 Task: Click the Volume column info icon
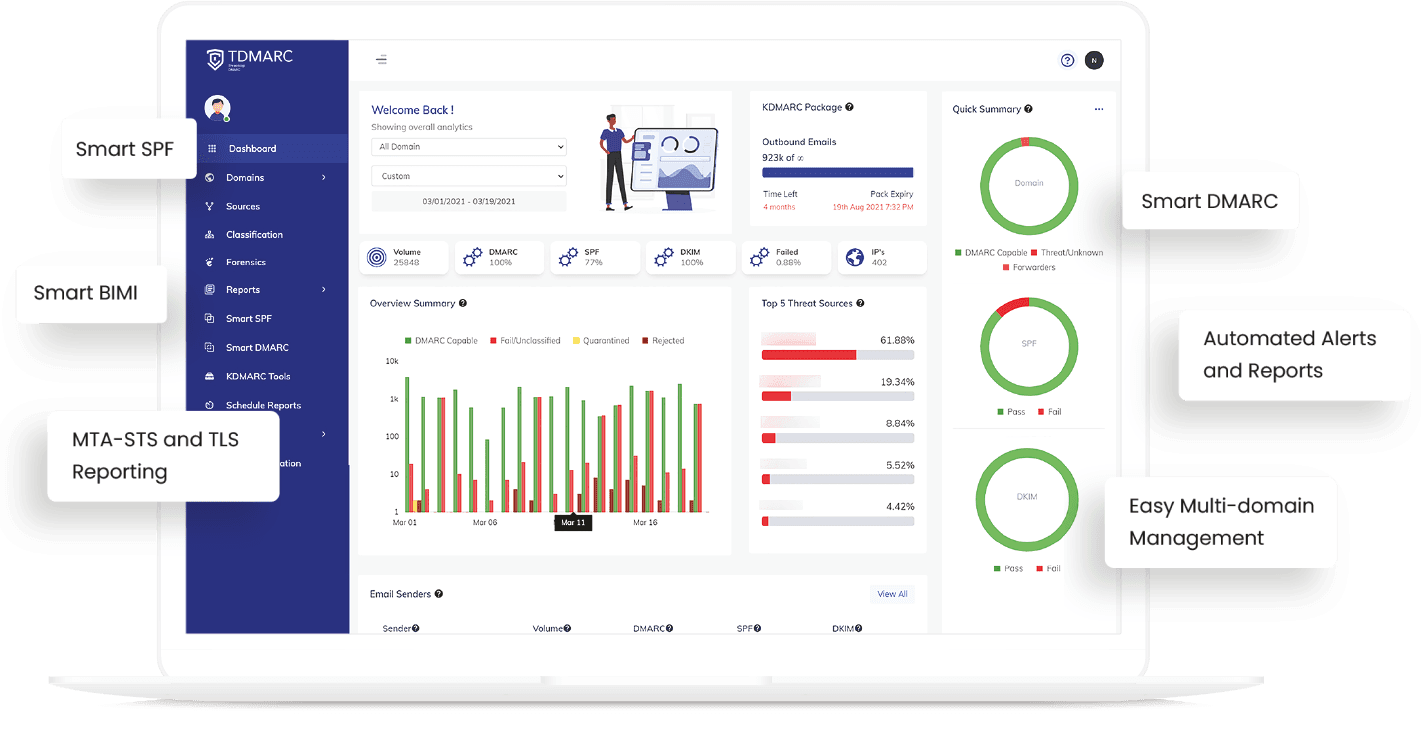pos(567,628)
